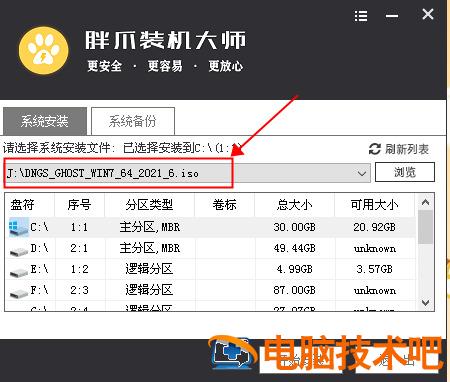Click the 总大小 column header

[x=294, y=204]
